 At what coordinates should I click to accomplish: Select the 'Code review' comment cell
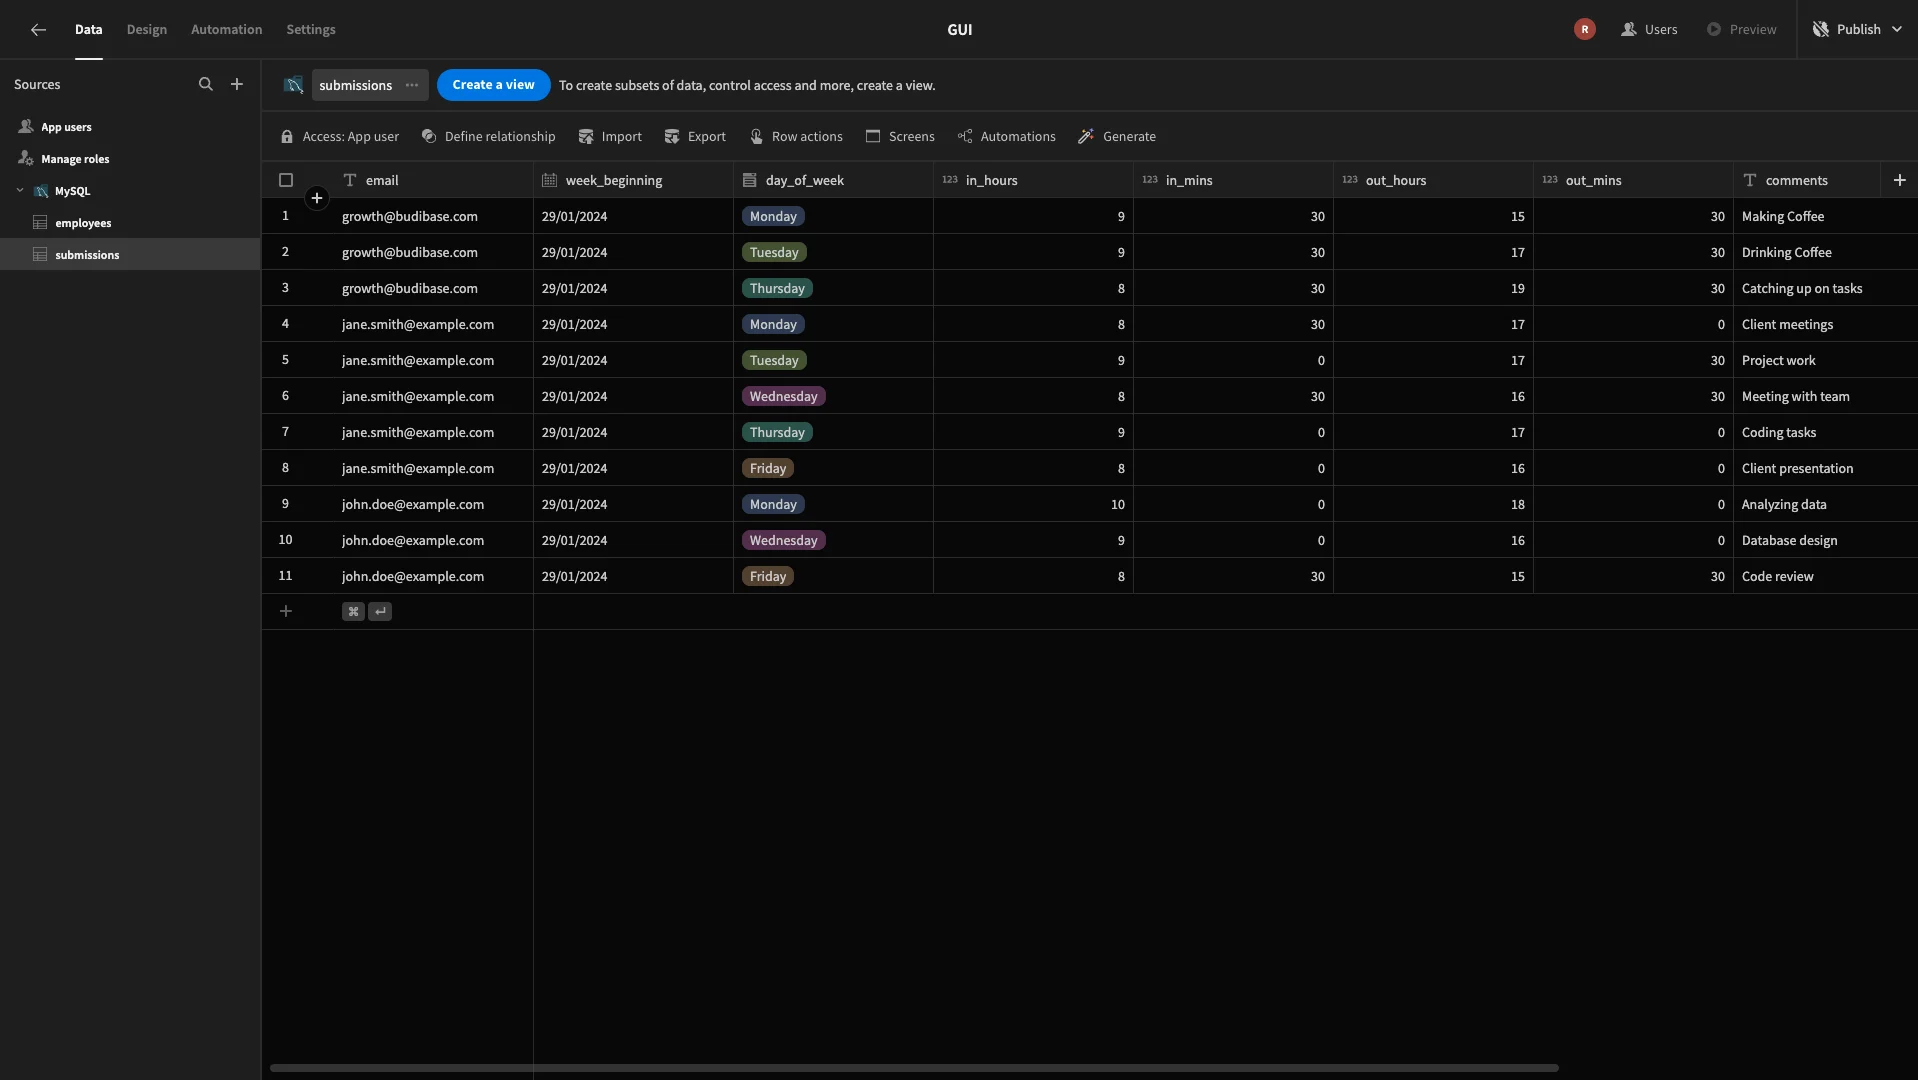coord(1825,576)
